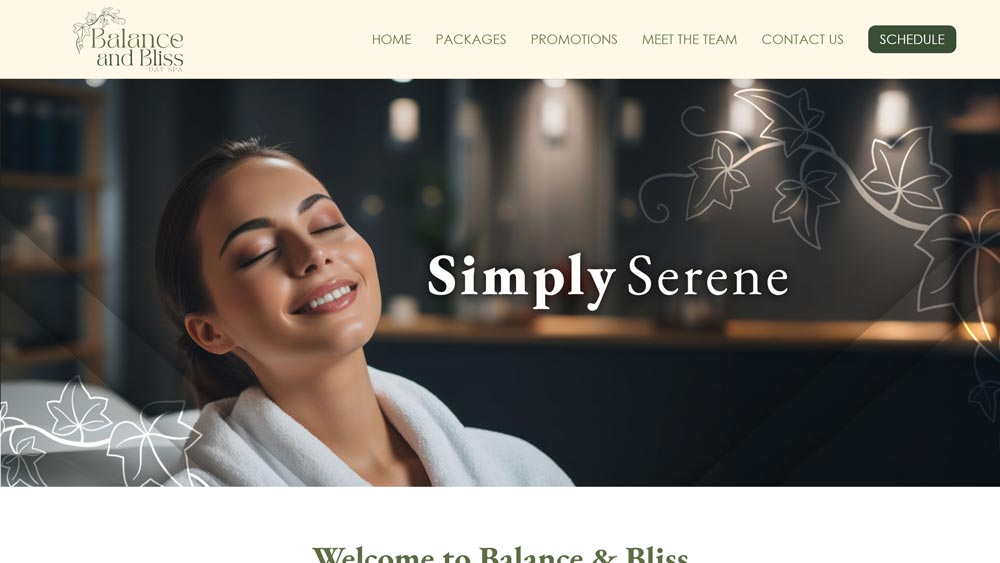Click the bold word Simply in the hero
The height and width of the screenshot is (563, 1000).
pos(521,279)
